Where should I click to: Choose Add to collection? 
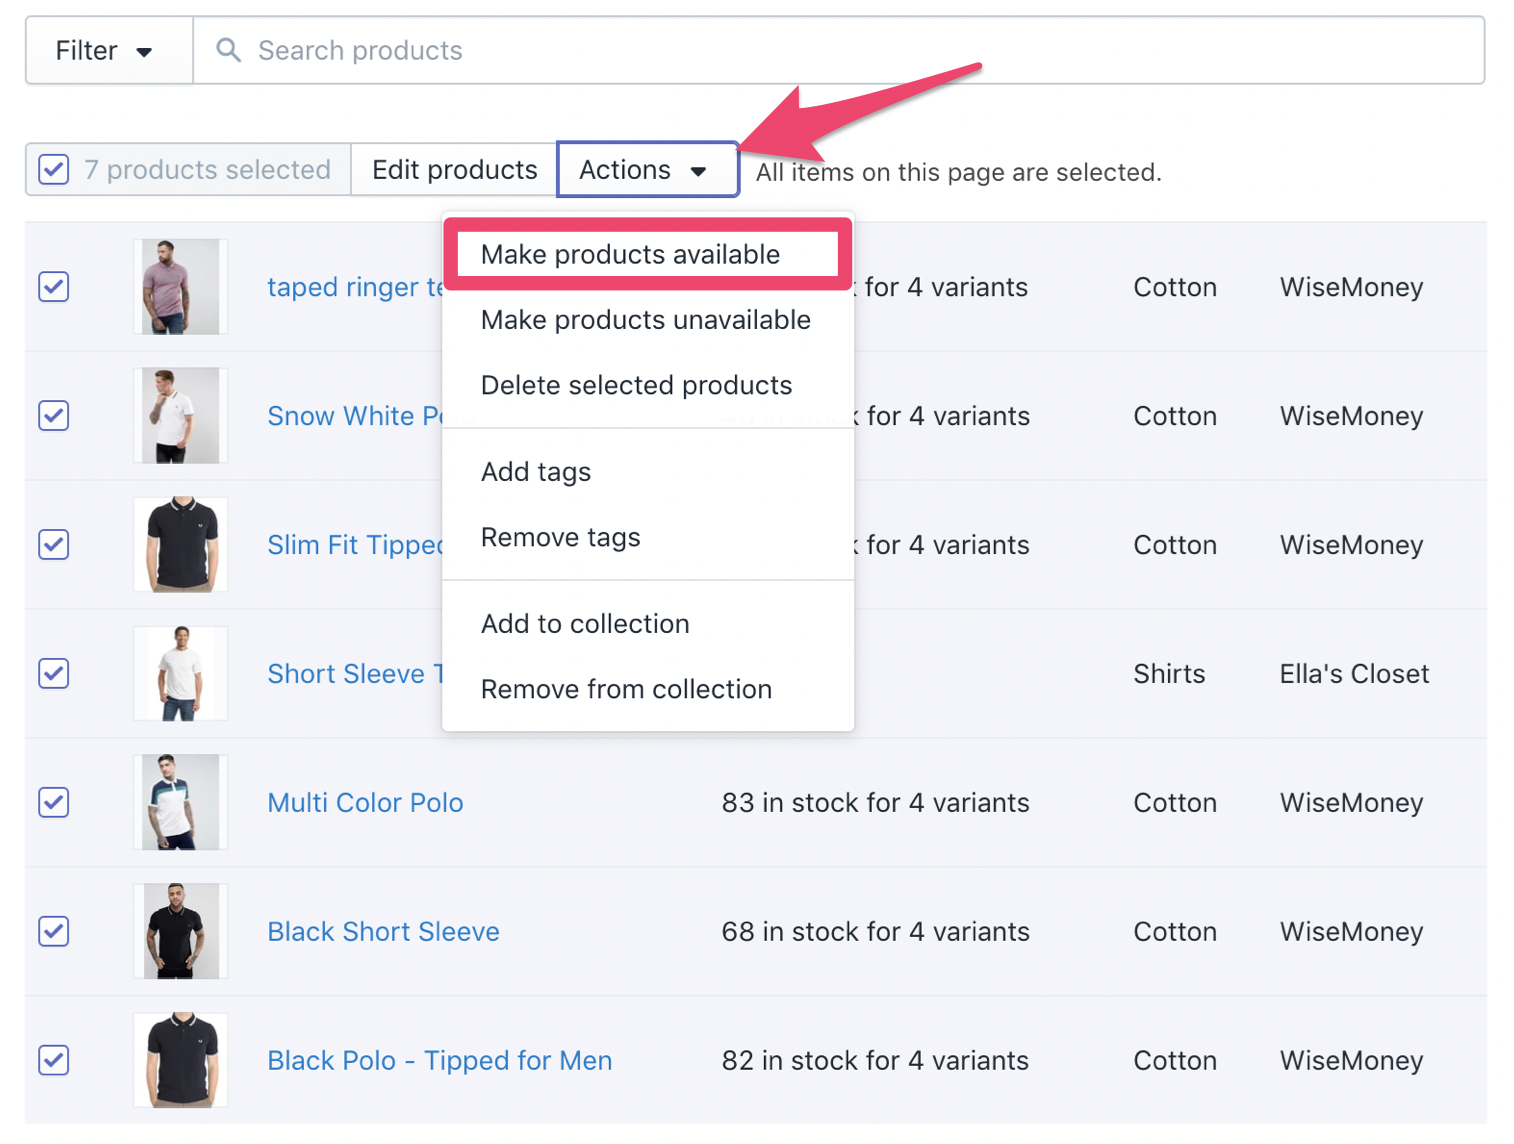pyautogui.click(x=647, y=623)
